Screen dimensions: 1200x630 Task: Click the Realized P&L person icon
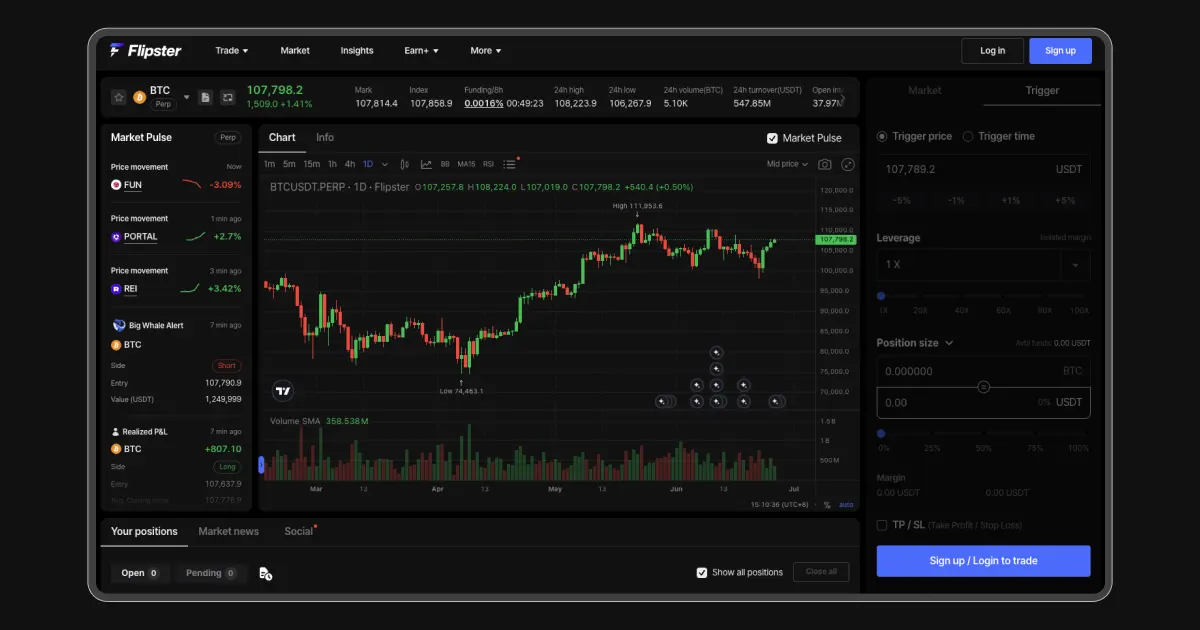pos(116,431)
